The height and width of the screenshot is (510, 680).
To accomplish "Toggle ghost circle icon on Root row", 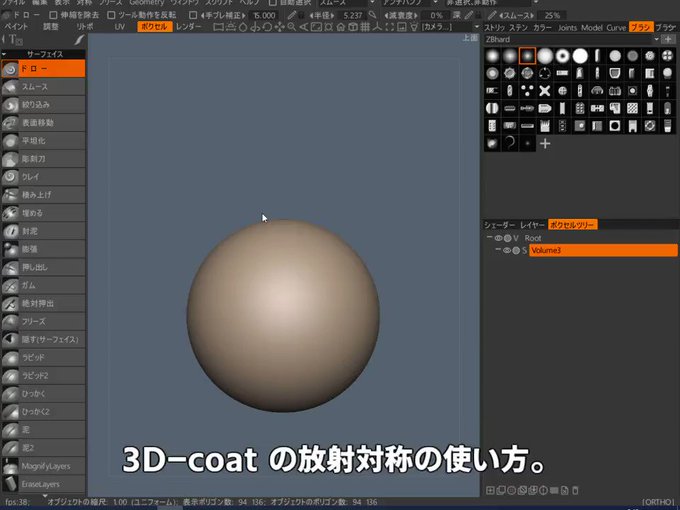I will (x=507, y=238).
